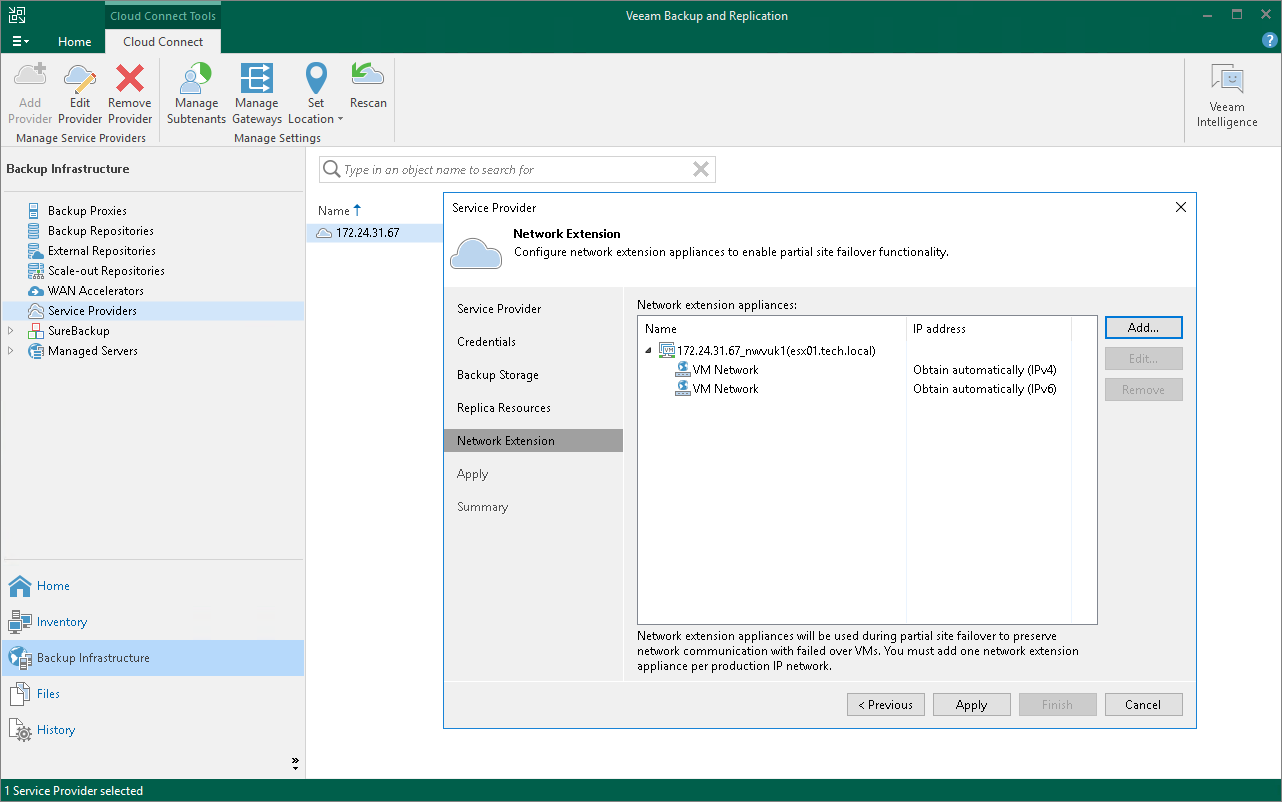Screen dimensions: 1282x802
Task: Click the Scale-out Repositories tree icon
Action: (36, 271)
